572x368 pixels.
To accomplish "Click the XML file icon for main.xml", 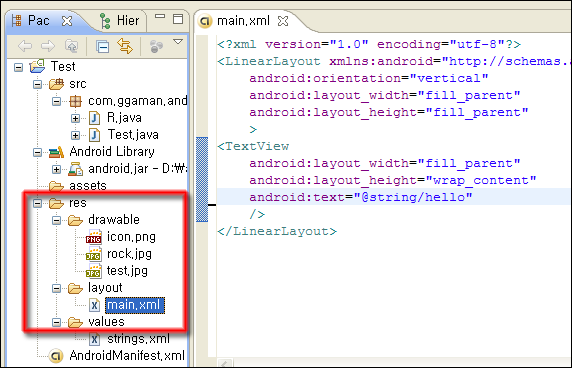I will [x=94, y=305].
